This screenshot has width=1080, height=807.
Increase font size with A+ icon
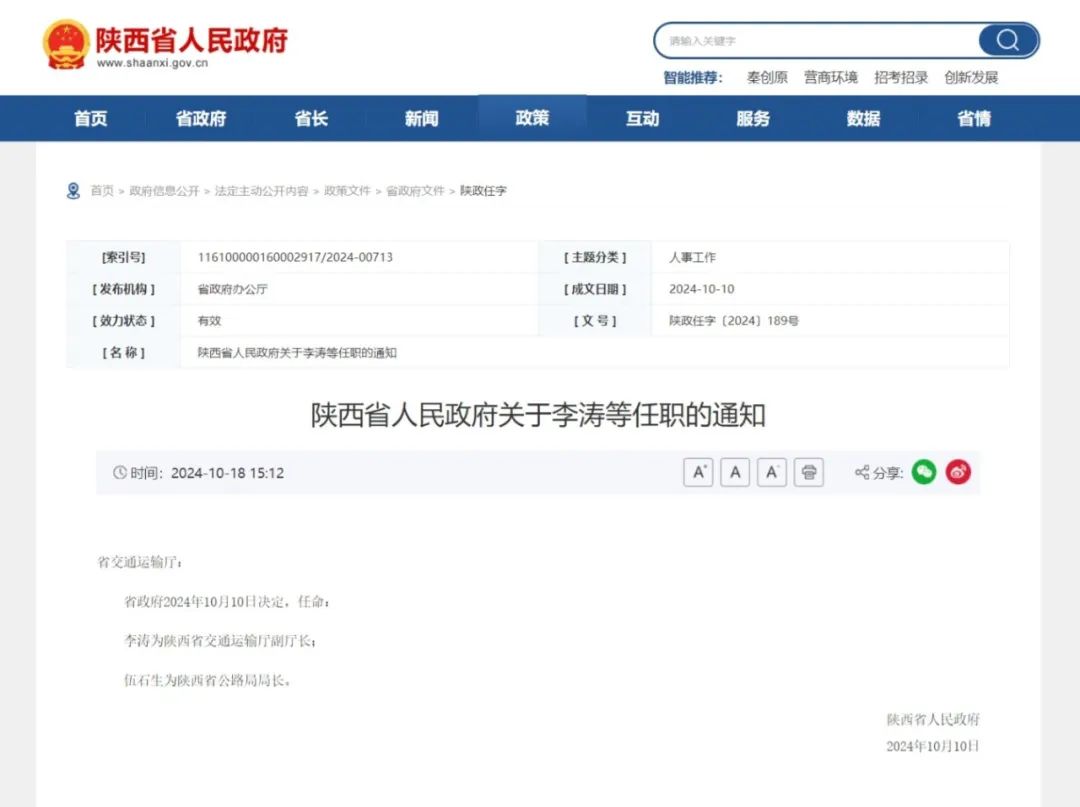(x=698, y=472)
